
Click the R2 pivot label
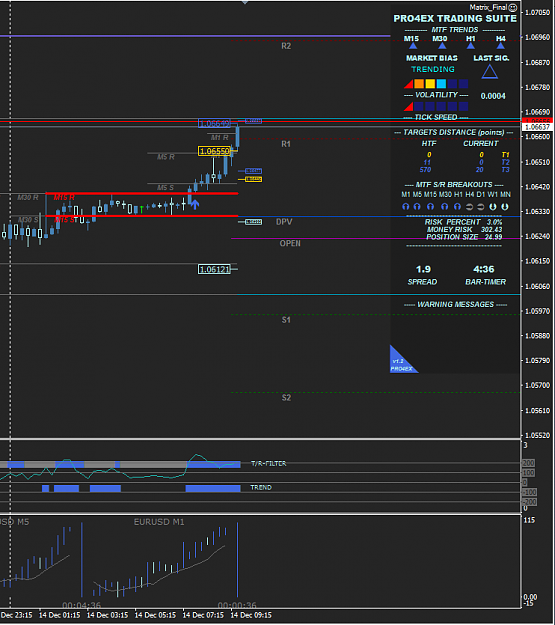(x=286, y=46)
